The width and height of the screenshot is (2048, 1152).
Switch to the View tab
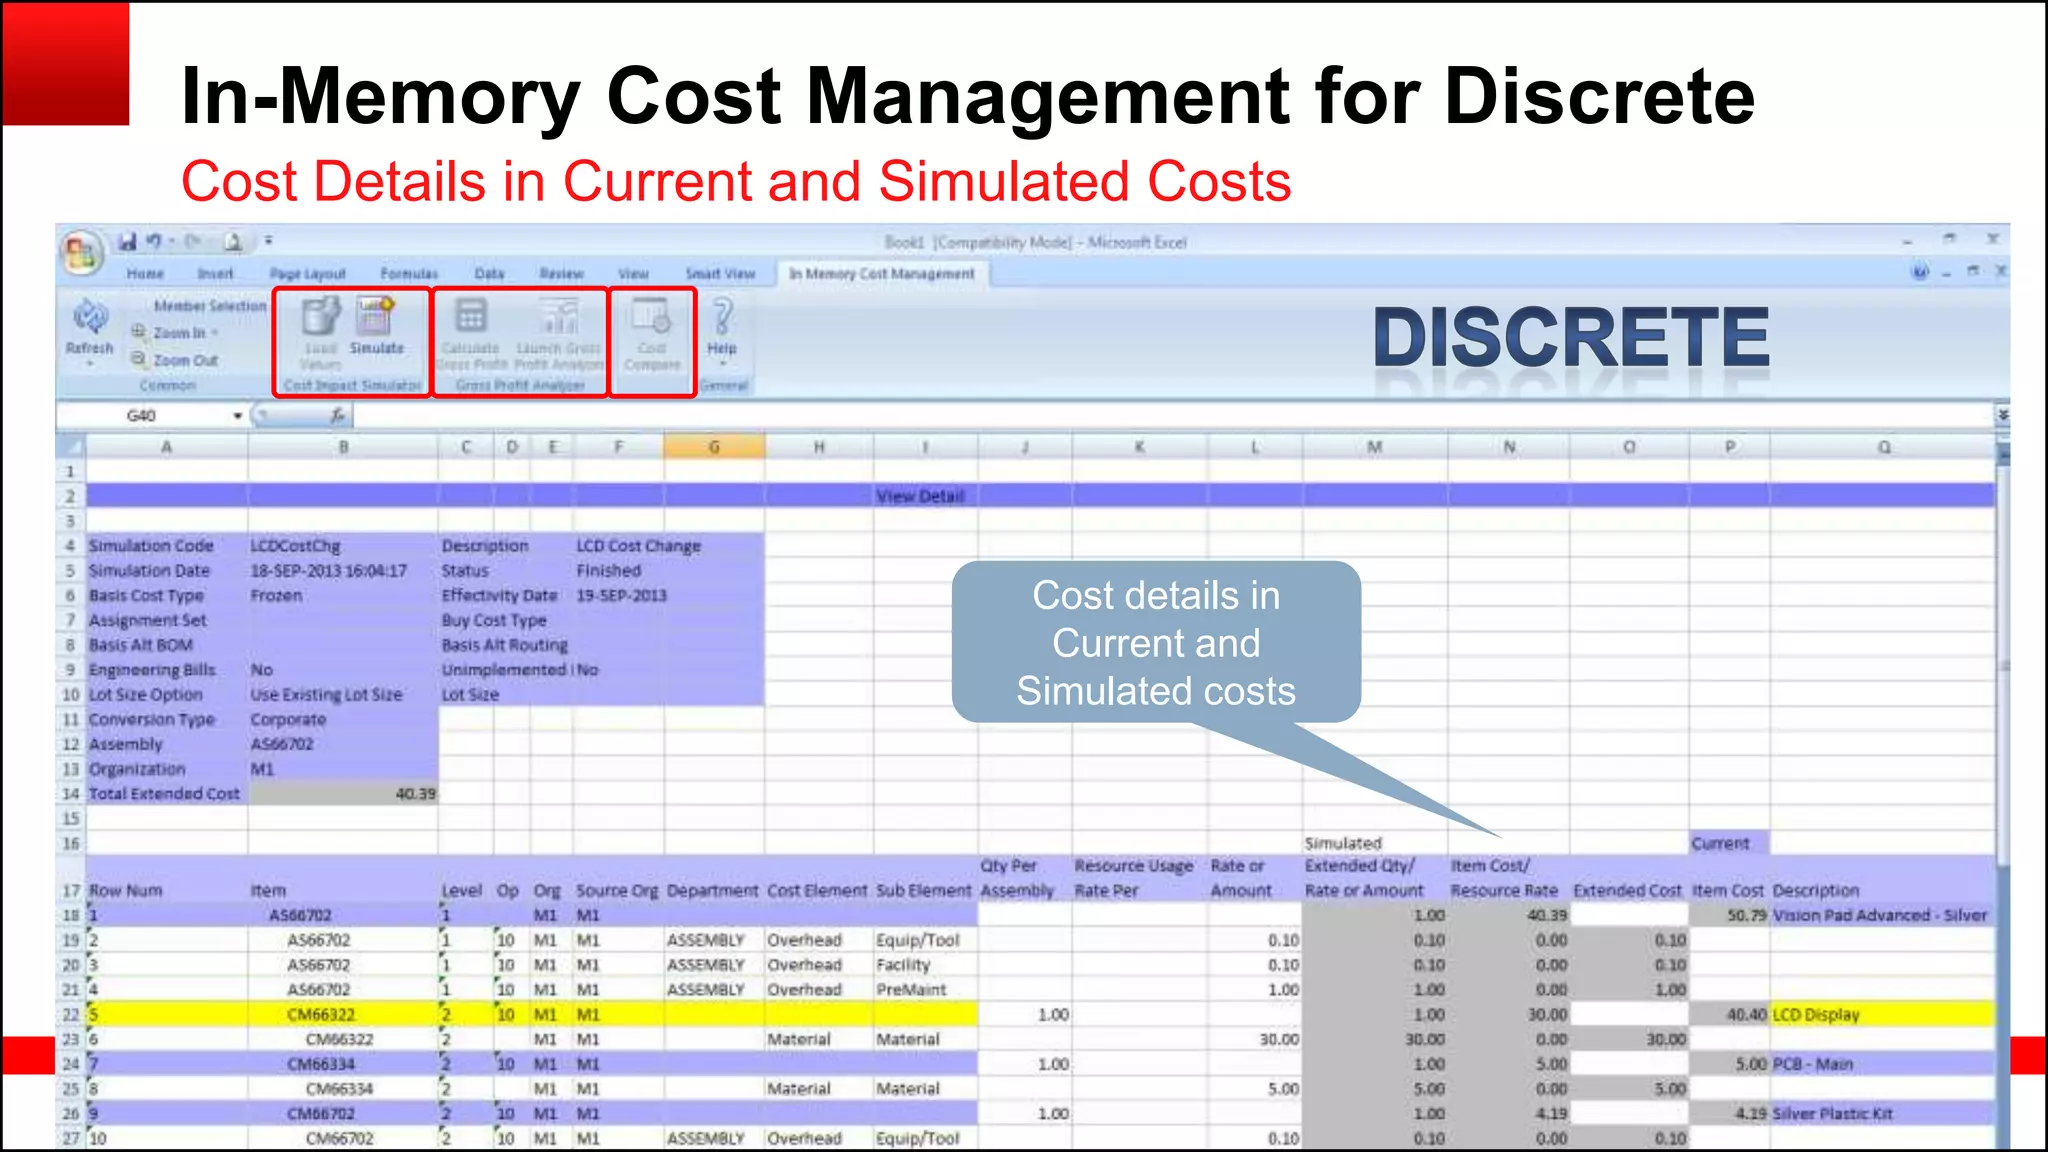(633, 273)
